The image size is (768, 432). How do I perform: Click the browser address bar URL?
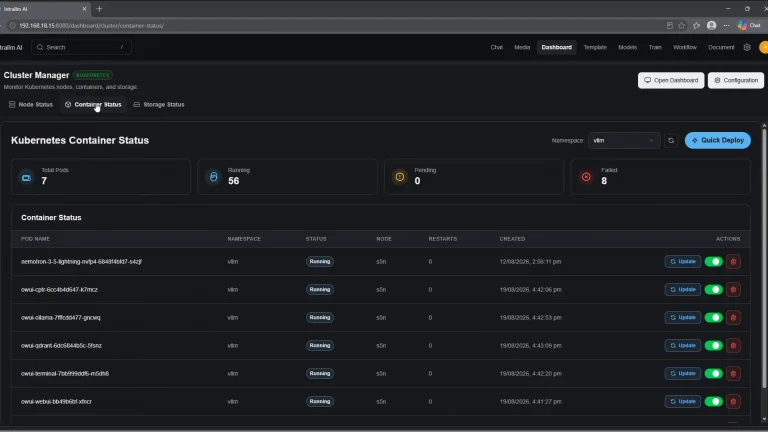pyautogui.click(x=92, y=25)
